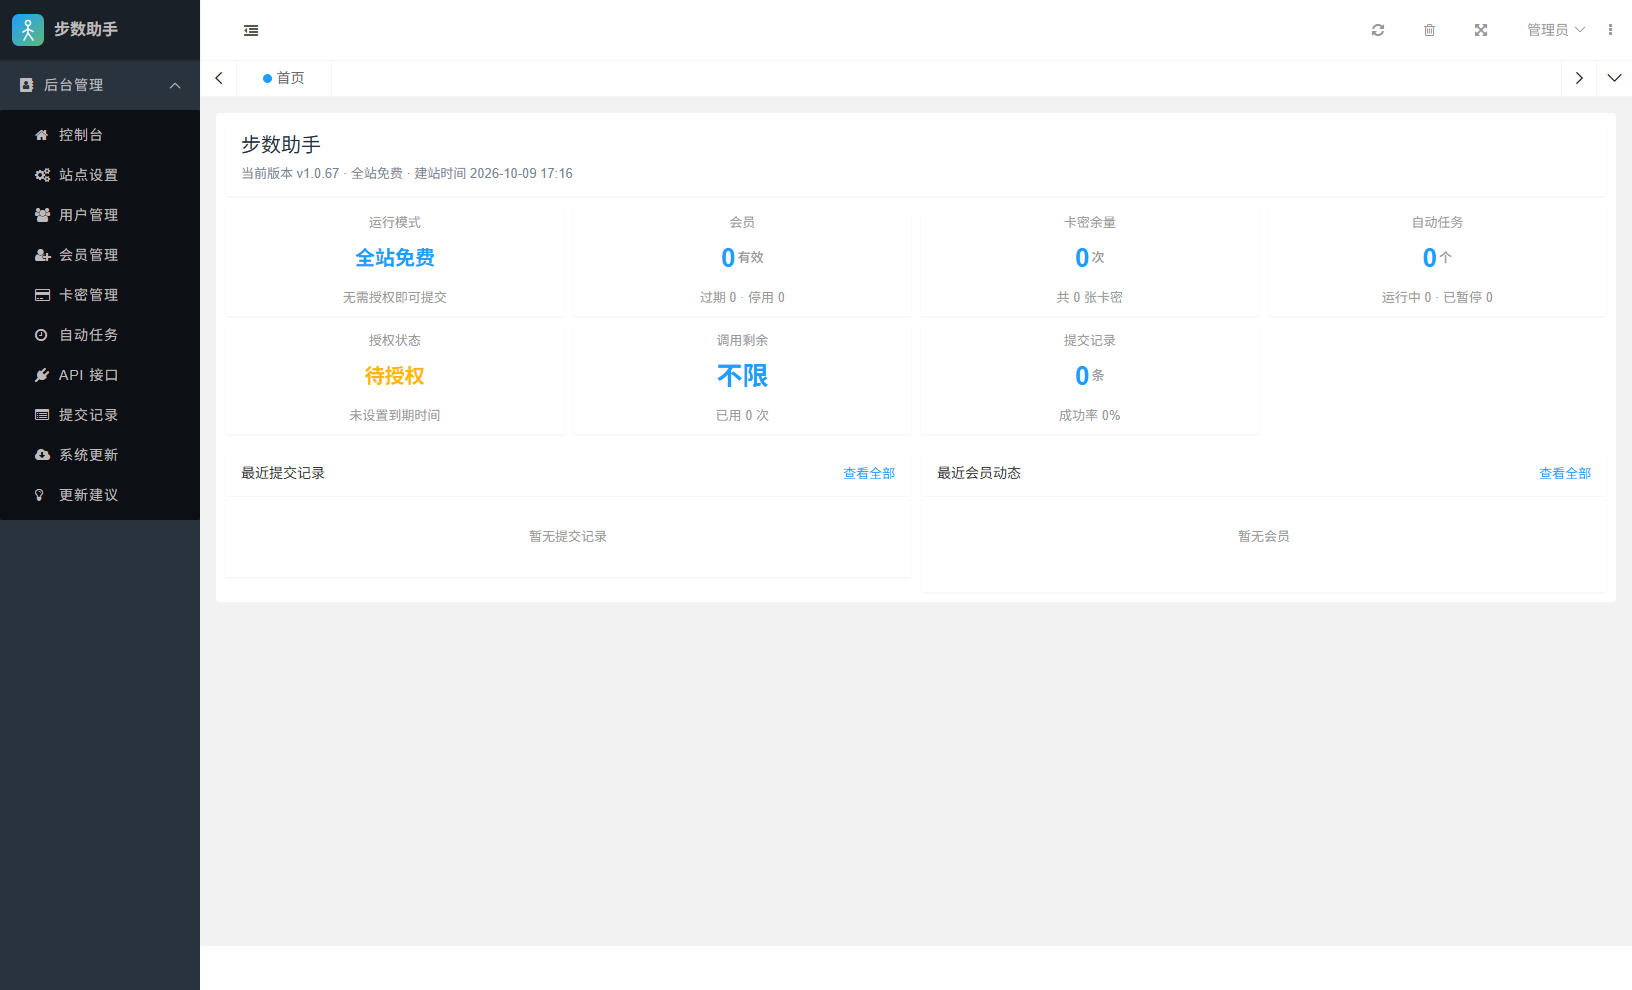The width and height of the screenshot is (1632, 990).
Task: Go to 更新建议 page
Action: (x=100, y=495)
